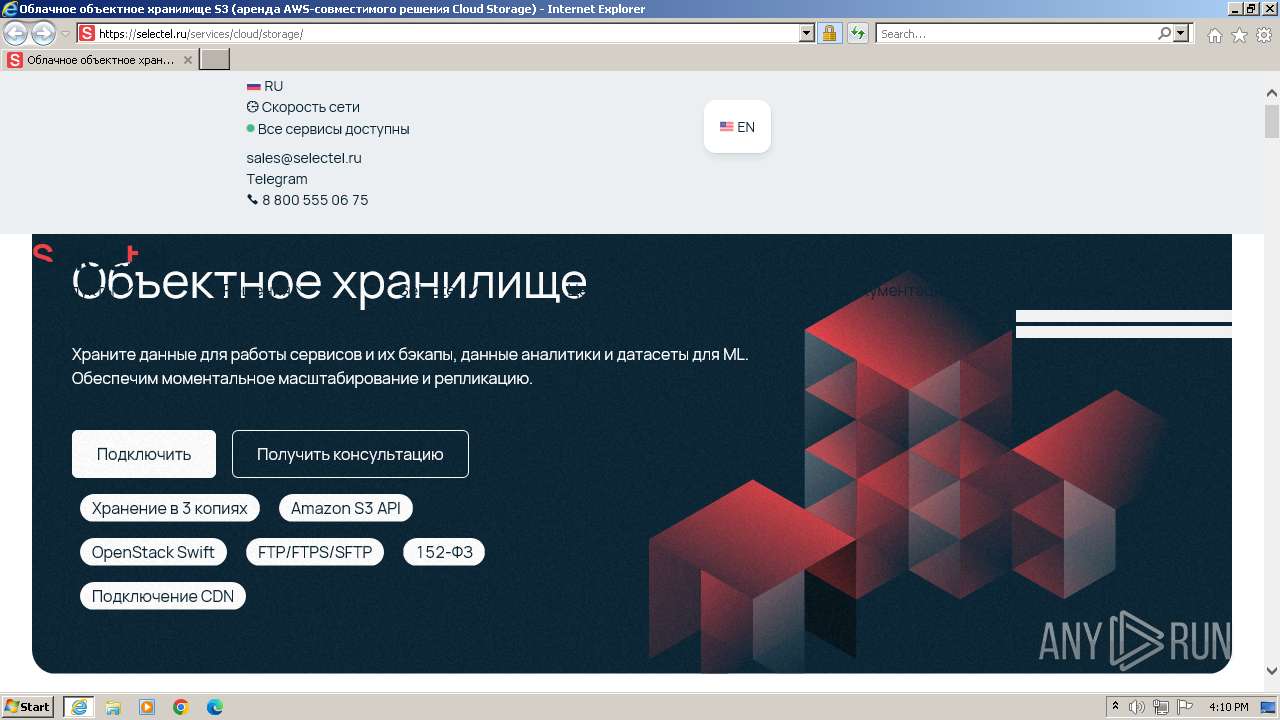Click the Home icon
The image size is (1280, 720).
pyautogui.click(x=1214, y=35)
